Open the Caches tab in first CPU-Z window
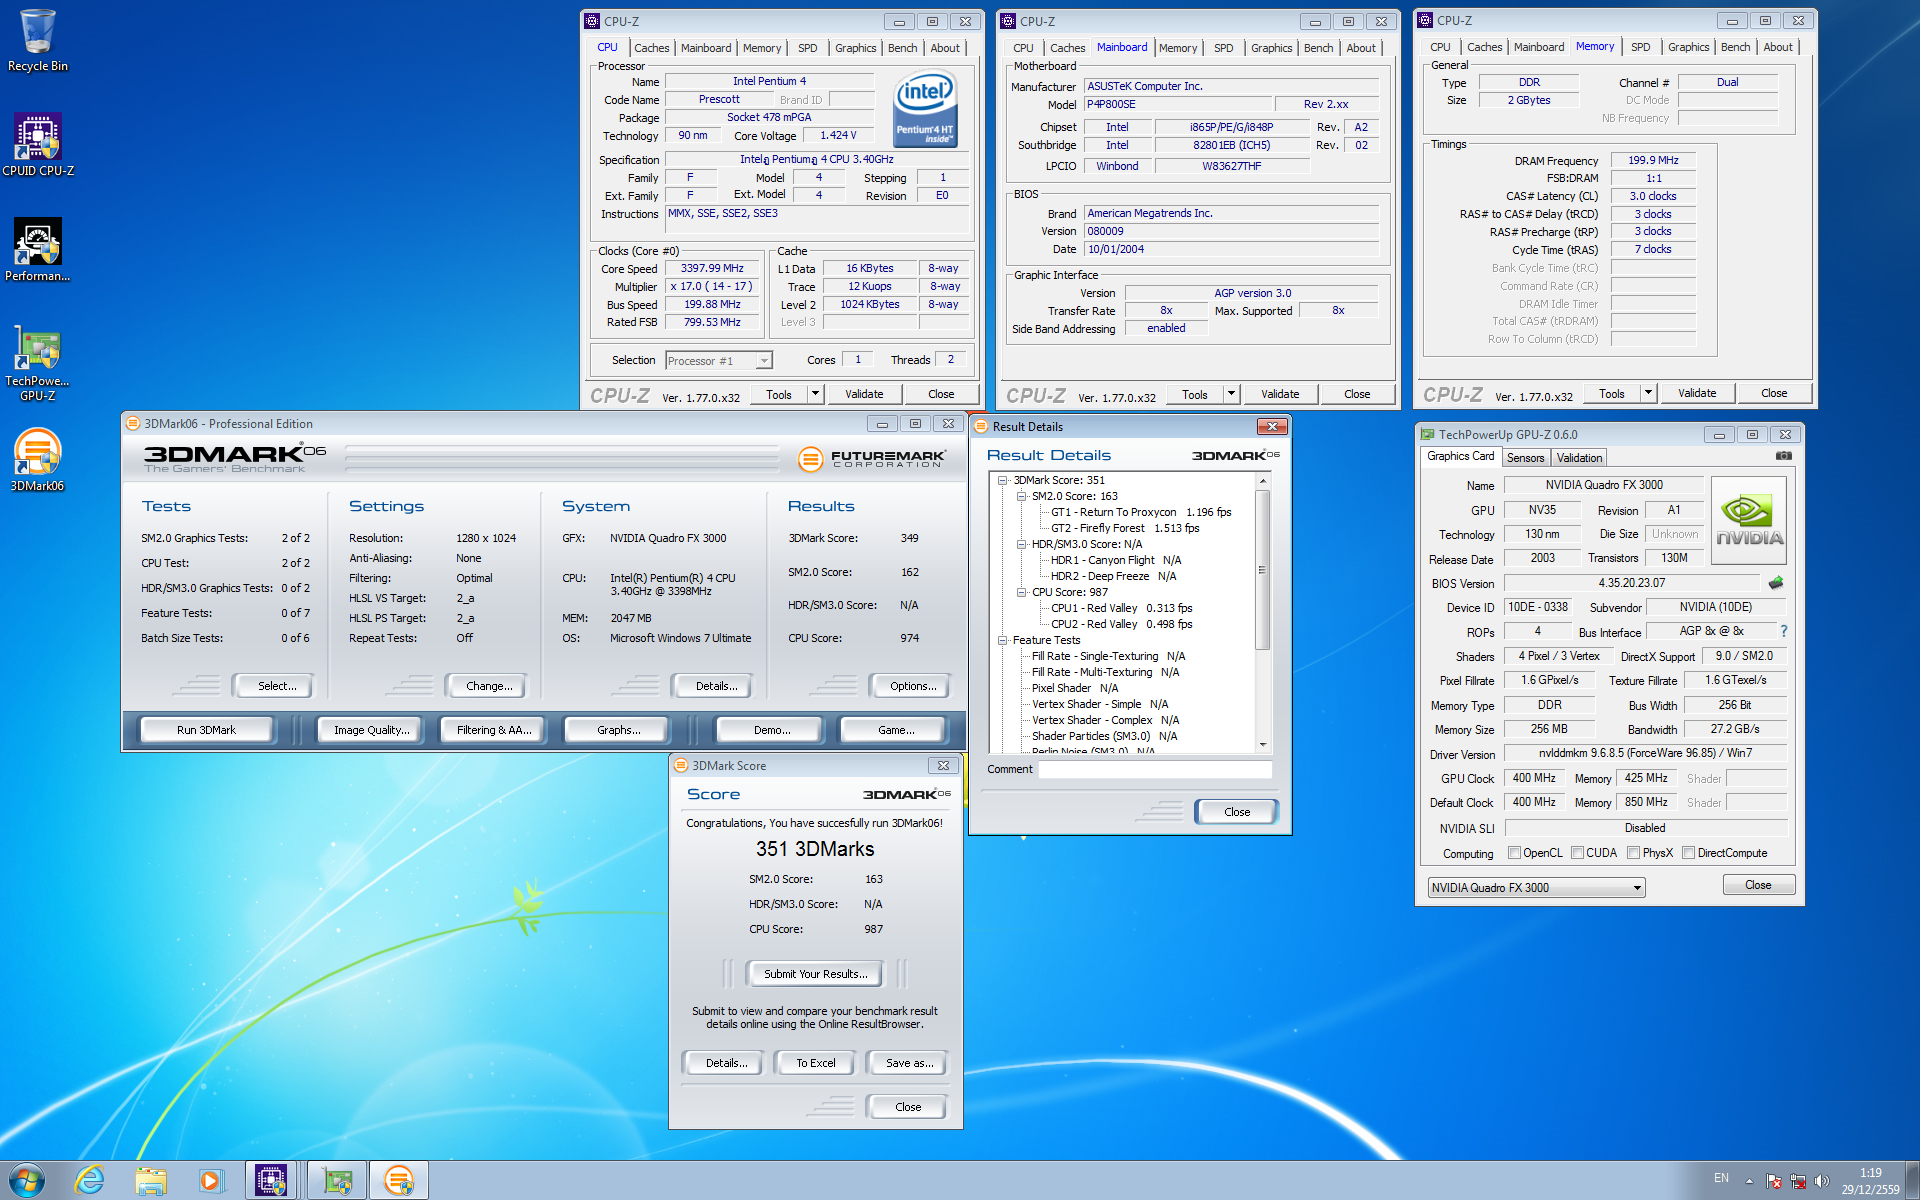Viewport: 1920px width, 1200px height. 651,48
